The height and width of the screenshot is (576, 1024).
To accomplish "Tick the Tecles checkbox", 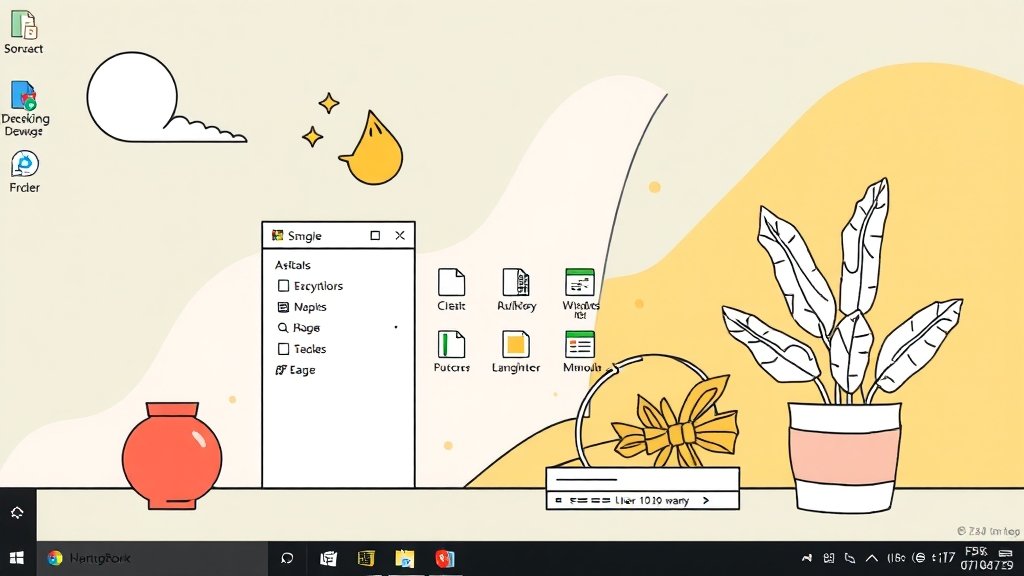I will click(x=284, y=349).
